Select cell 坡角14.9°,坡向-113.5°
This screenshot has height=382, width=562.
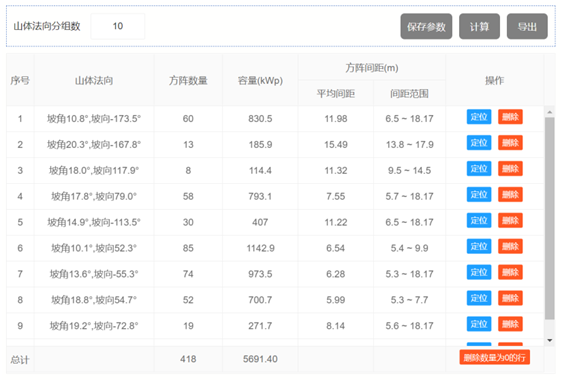point(94,222)
